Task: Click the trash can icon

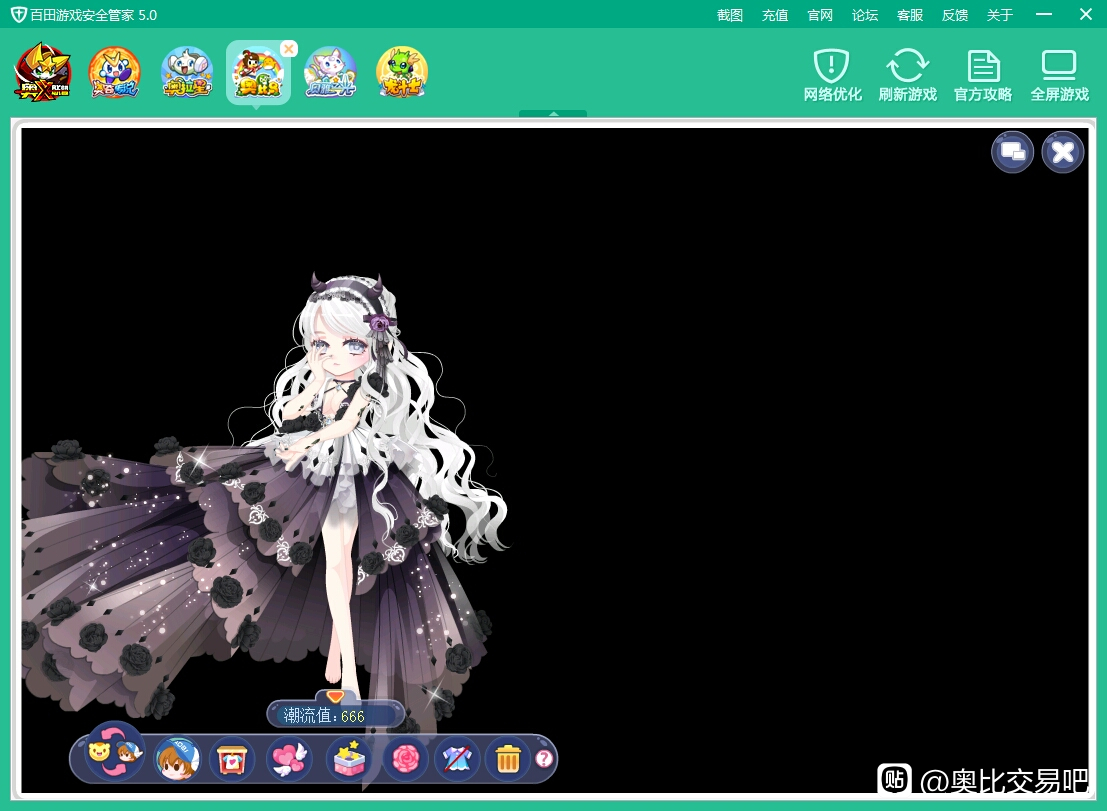Action: pos(508,759)
